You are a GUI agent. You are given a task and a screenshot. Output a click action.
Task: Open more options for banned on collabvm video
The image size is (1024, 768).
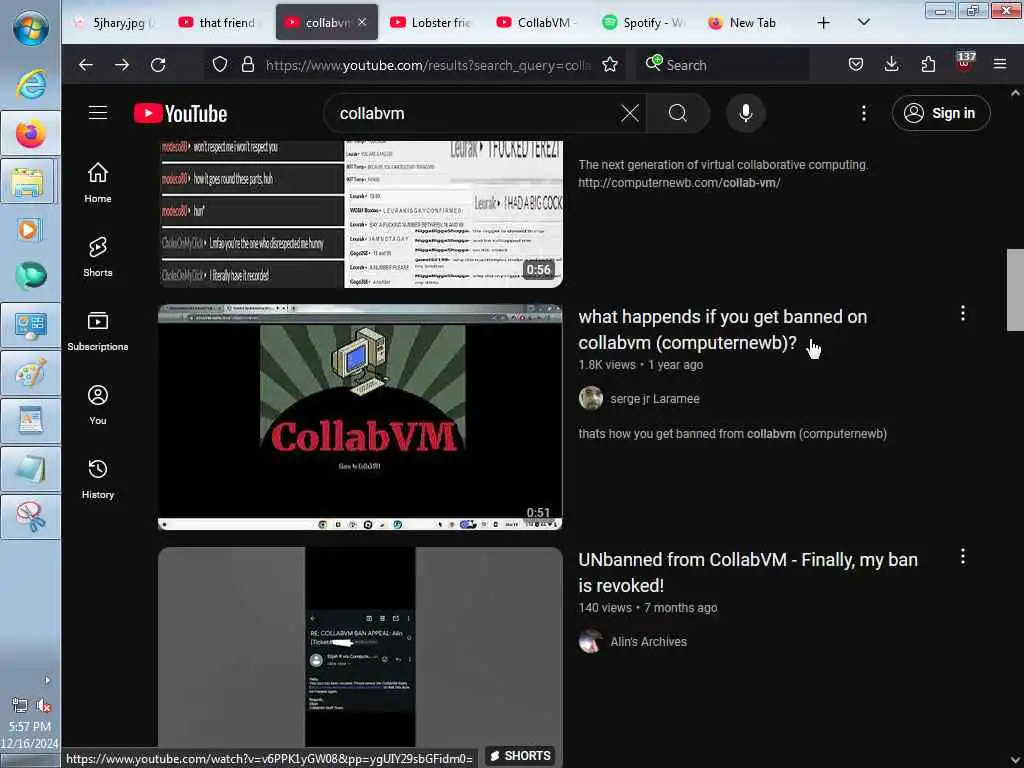pos(963,313)
